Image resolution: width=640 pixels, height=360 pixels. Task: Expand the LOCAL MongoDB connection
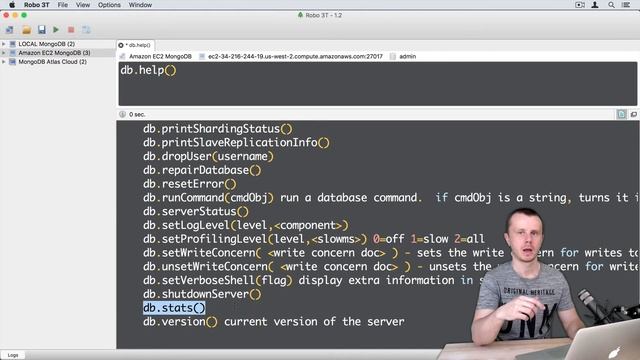(4, 44)
